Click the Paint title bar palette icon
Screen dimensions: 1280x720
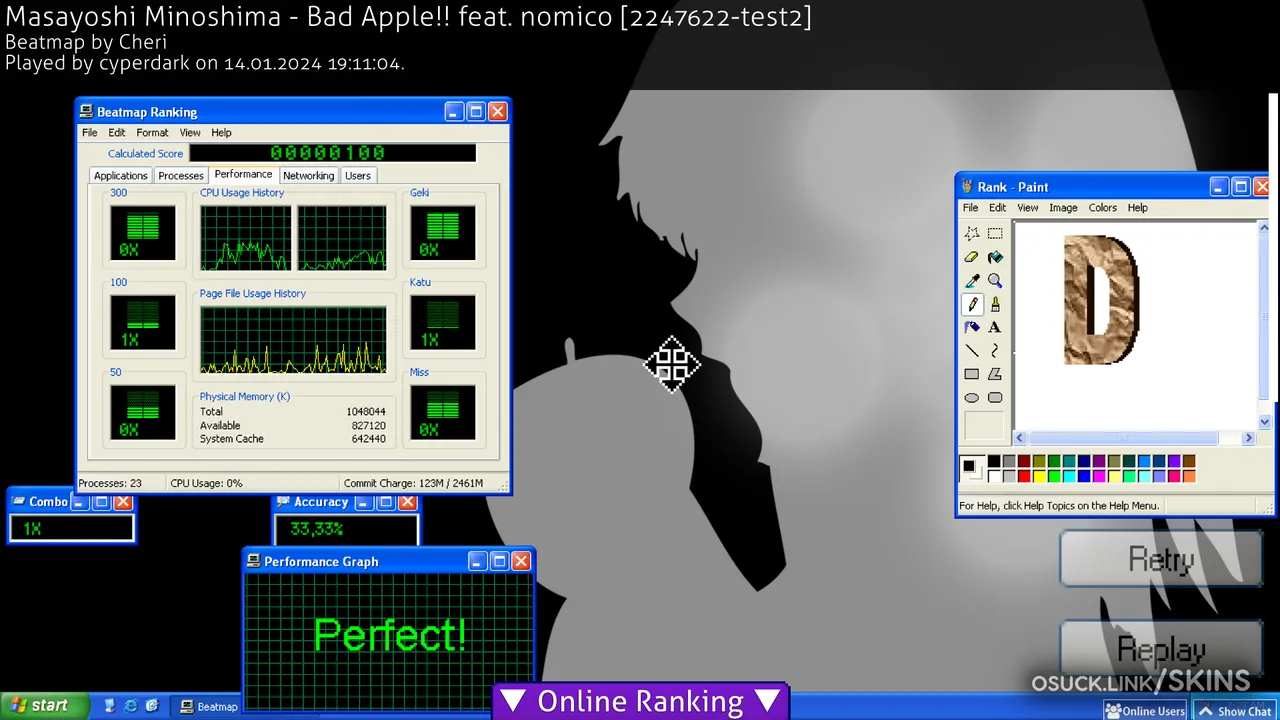(967, 187)
